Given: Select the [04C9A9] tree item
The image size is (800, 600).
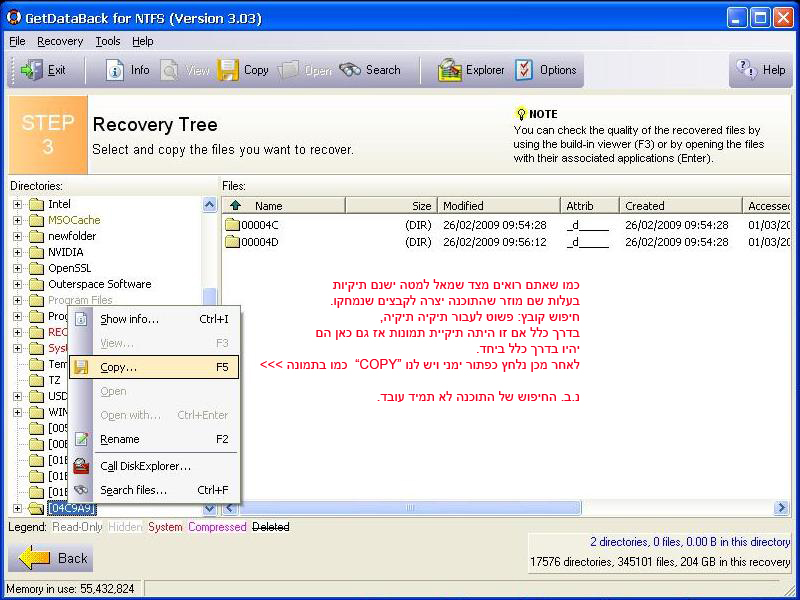Looking at the screenshot, I should [72, 508].
